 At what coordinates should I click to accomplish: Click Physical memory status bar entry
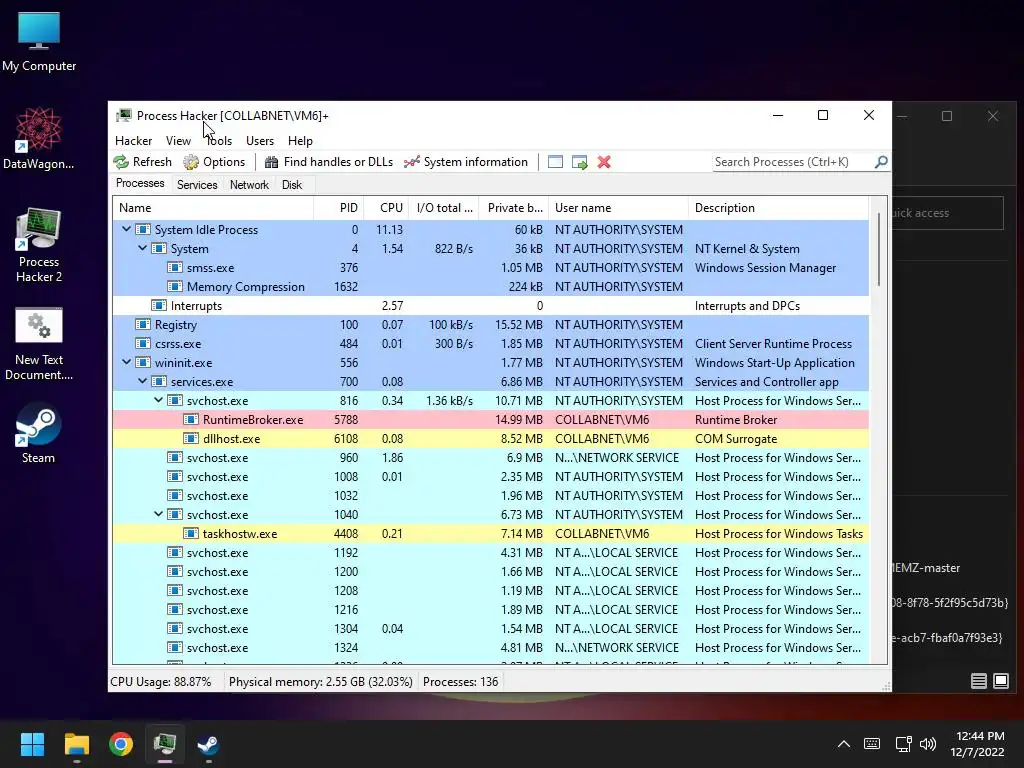click(321, 682)
